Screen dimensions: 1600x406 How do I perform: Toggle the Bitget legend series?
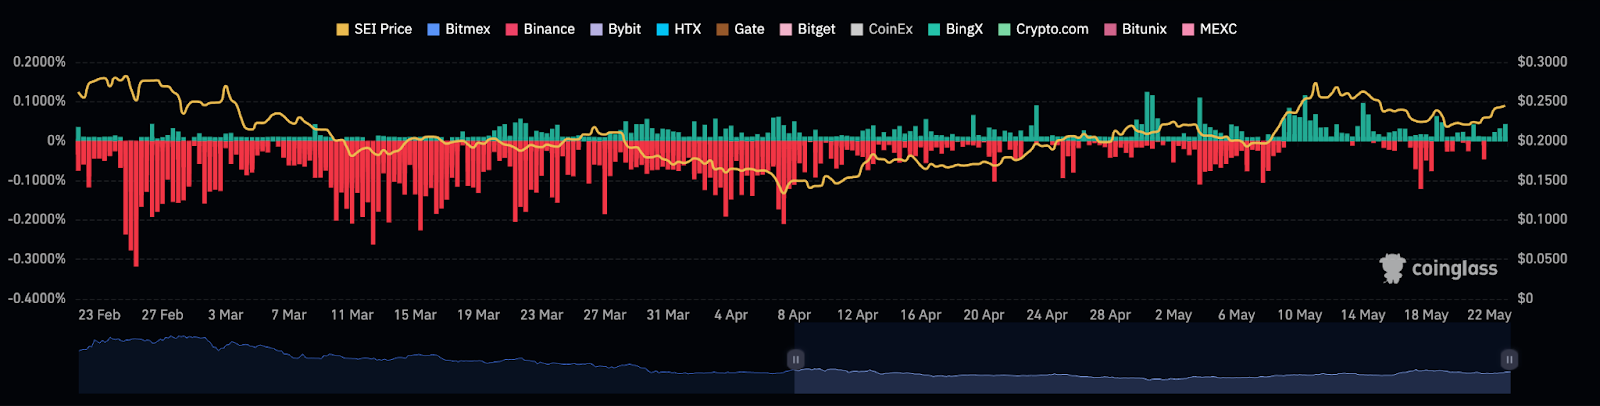click(807, 29)
